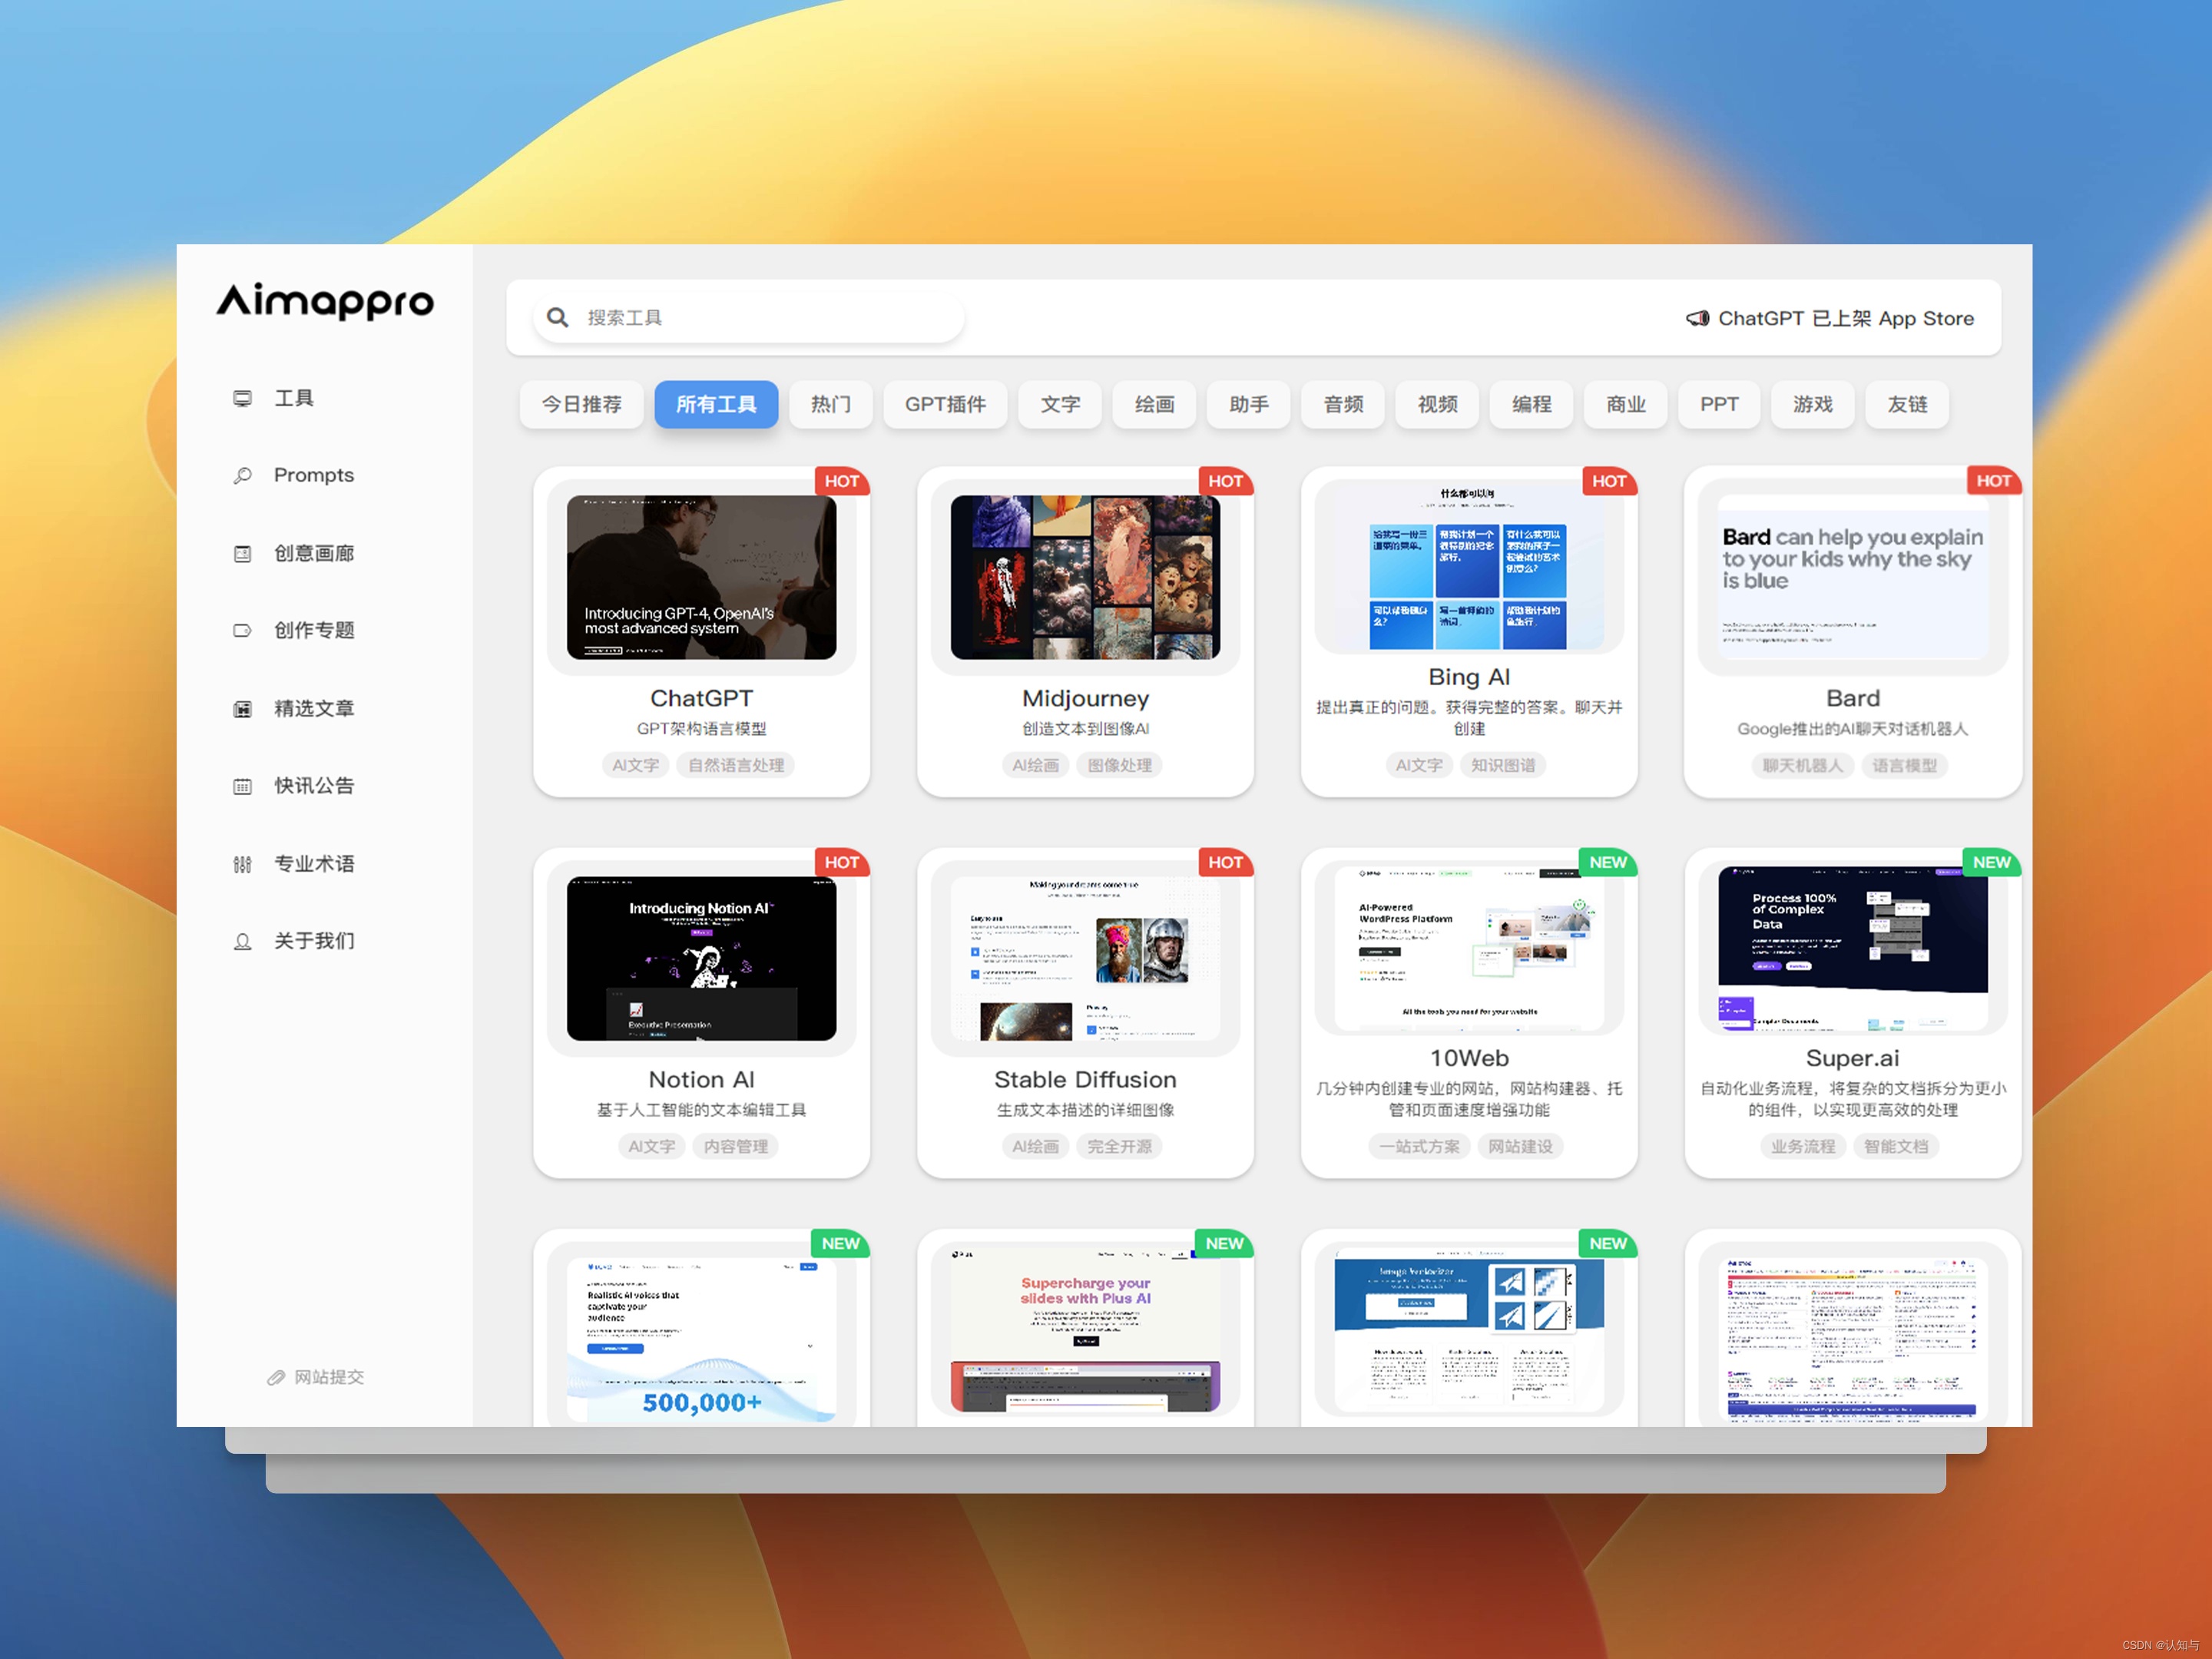Screen dimensions: 2212x1659
Task: Click the 关于我们 person icon
Action: [x=242, y=941]
